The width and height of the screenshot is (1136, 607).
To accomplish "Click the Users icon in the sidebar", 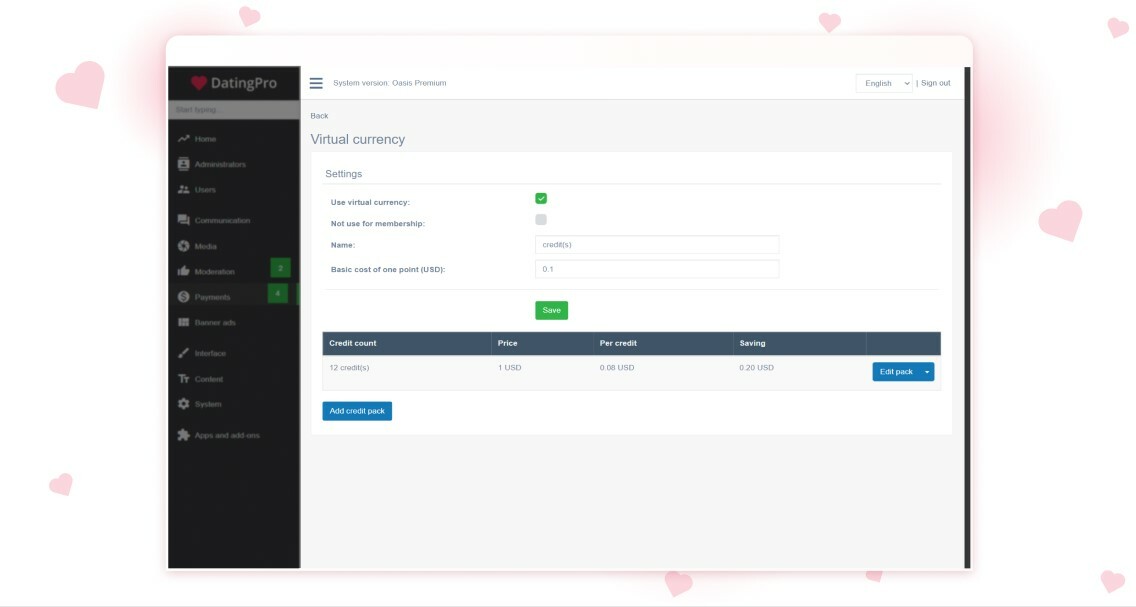I will 183,189.
